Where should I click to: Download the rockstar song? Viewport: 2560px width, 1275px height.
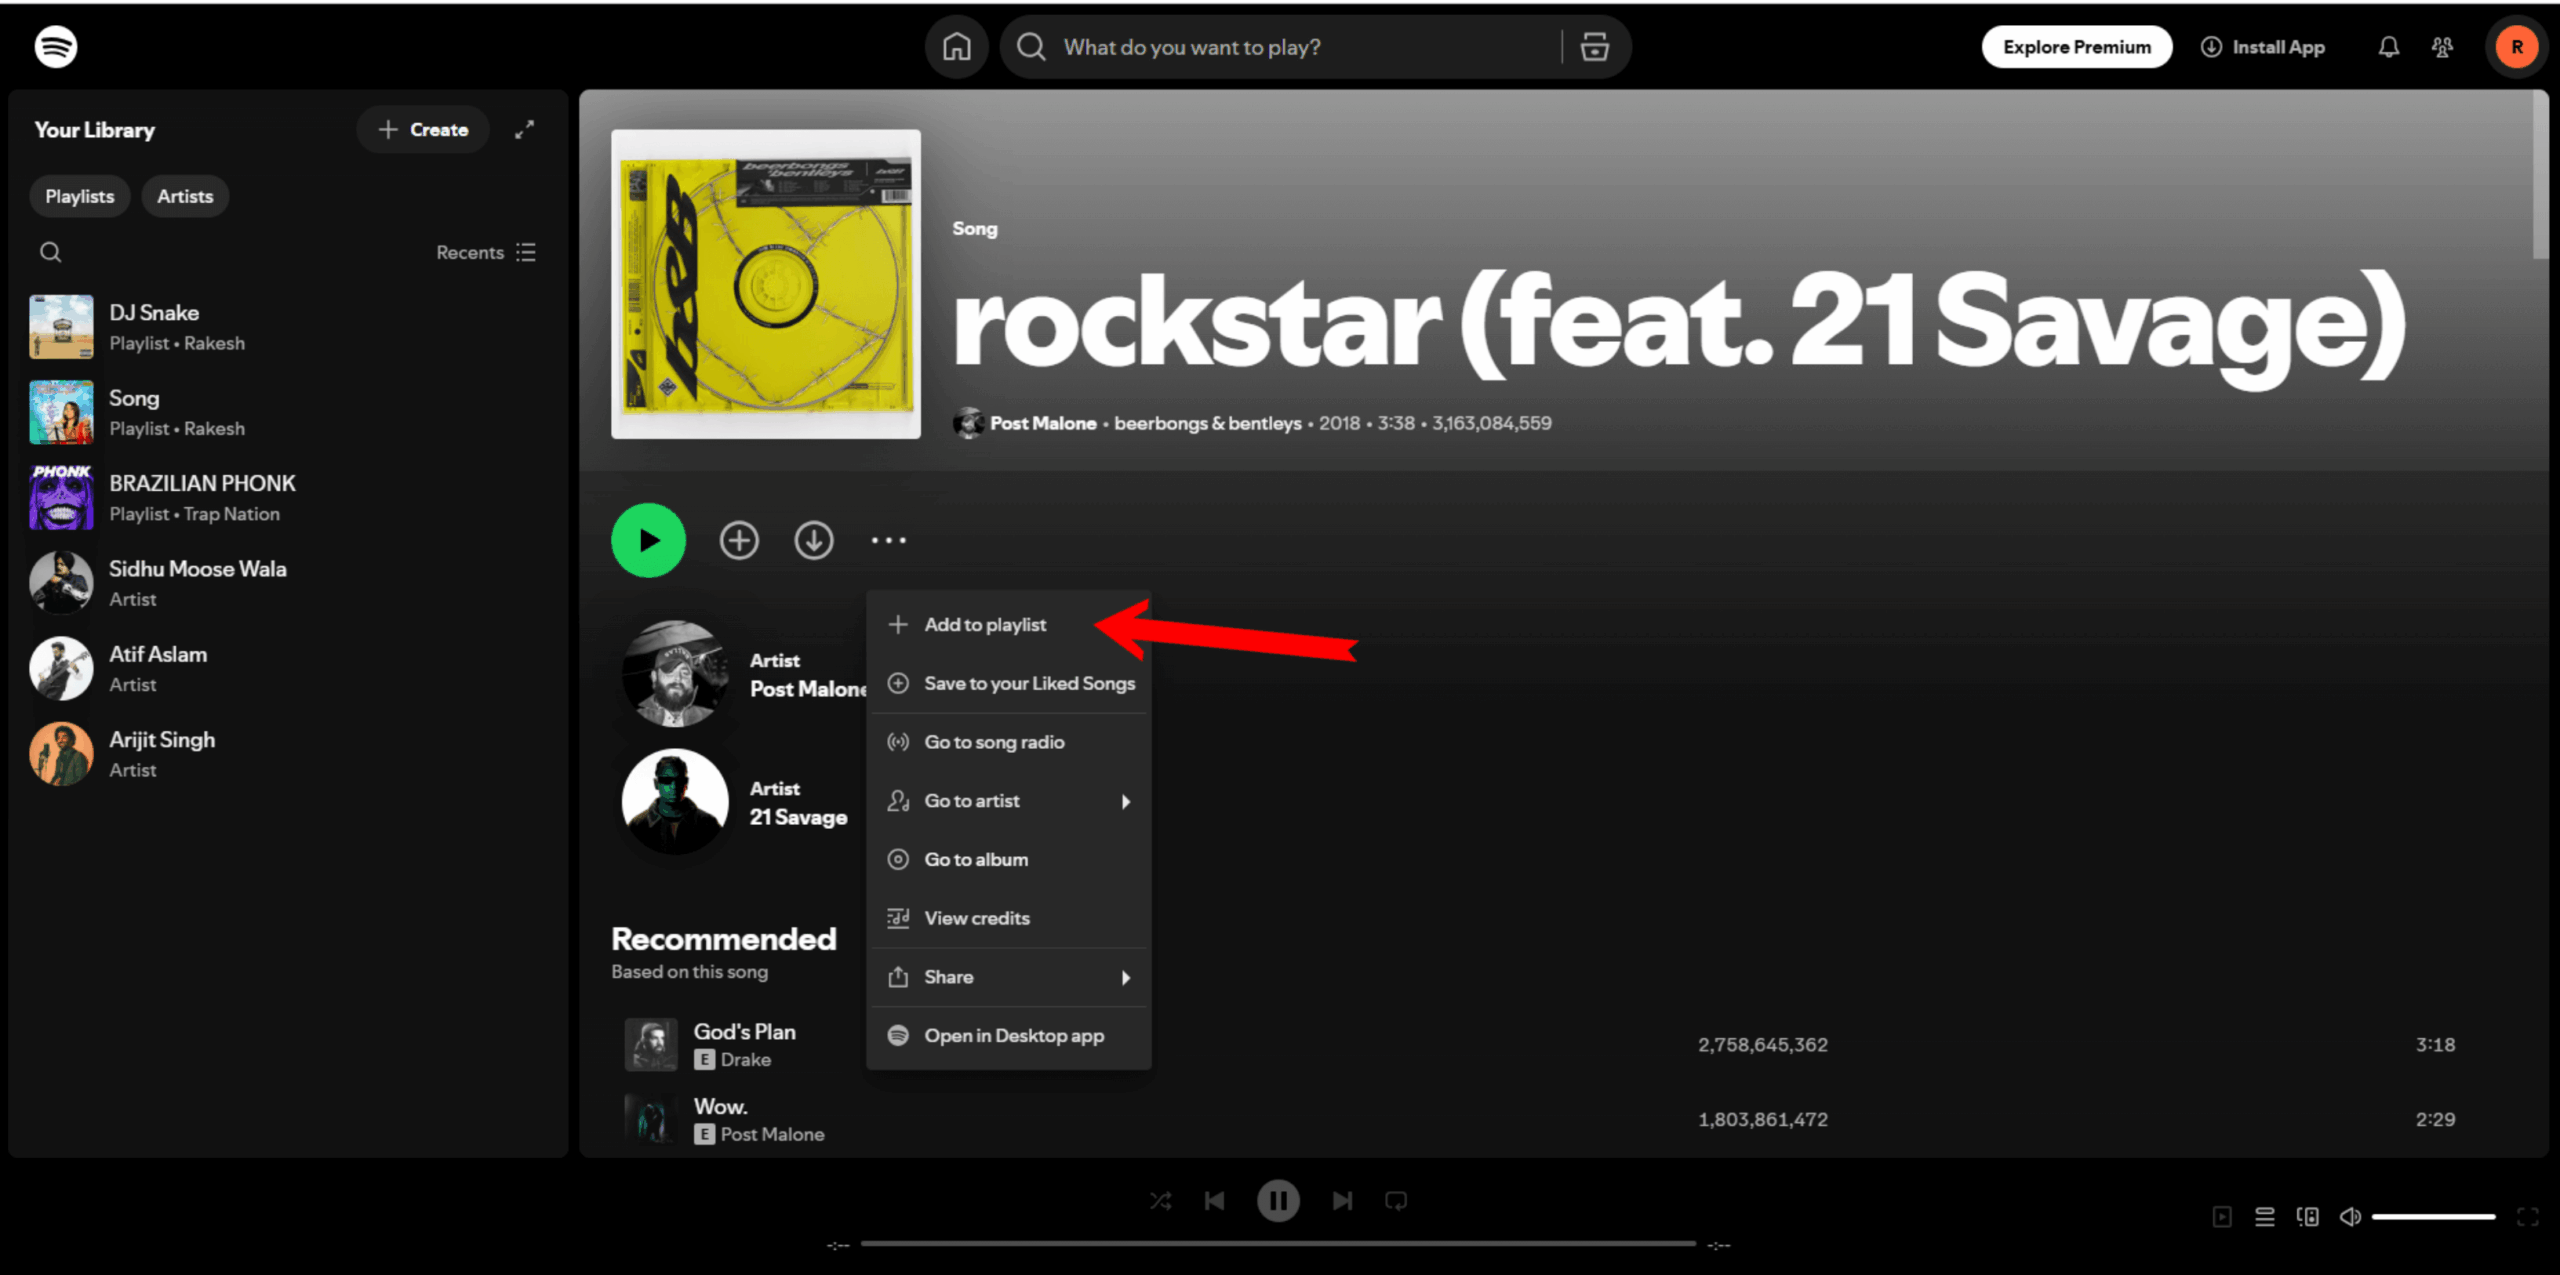pos(814,540)
